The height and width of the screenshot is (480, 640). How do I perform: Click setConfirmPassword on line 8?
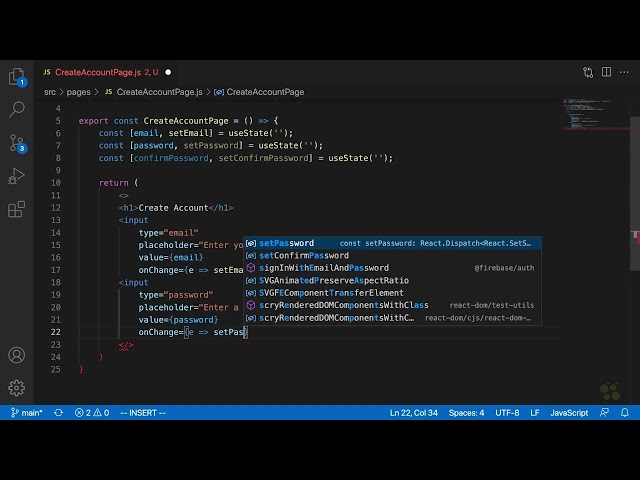point(263,158)
